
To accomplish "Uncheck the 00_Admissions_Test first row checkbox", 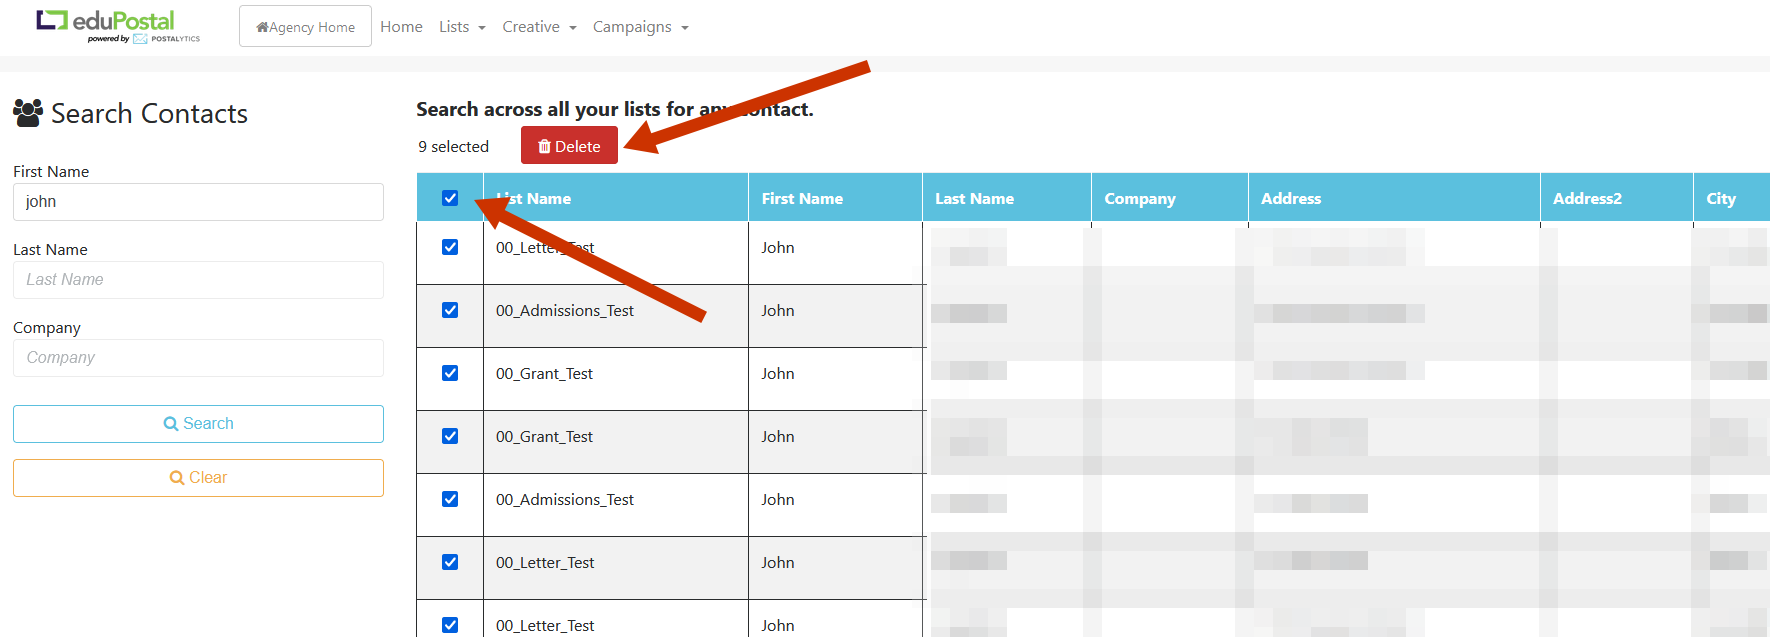I will 450,310.
